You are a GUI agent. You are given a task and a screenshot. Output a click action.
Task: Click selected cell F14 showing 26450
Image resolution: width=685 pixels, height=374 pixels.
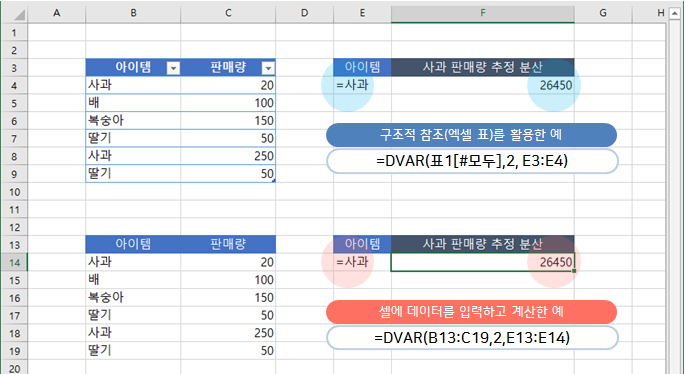483,262
